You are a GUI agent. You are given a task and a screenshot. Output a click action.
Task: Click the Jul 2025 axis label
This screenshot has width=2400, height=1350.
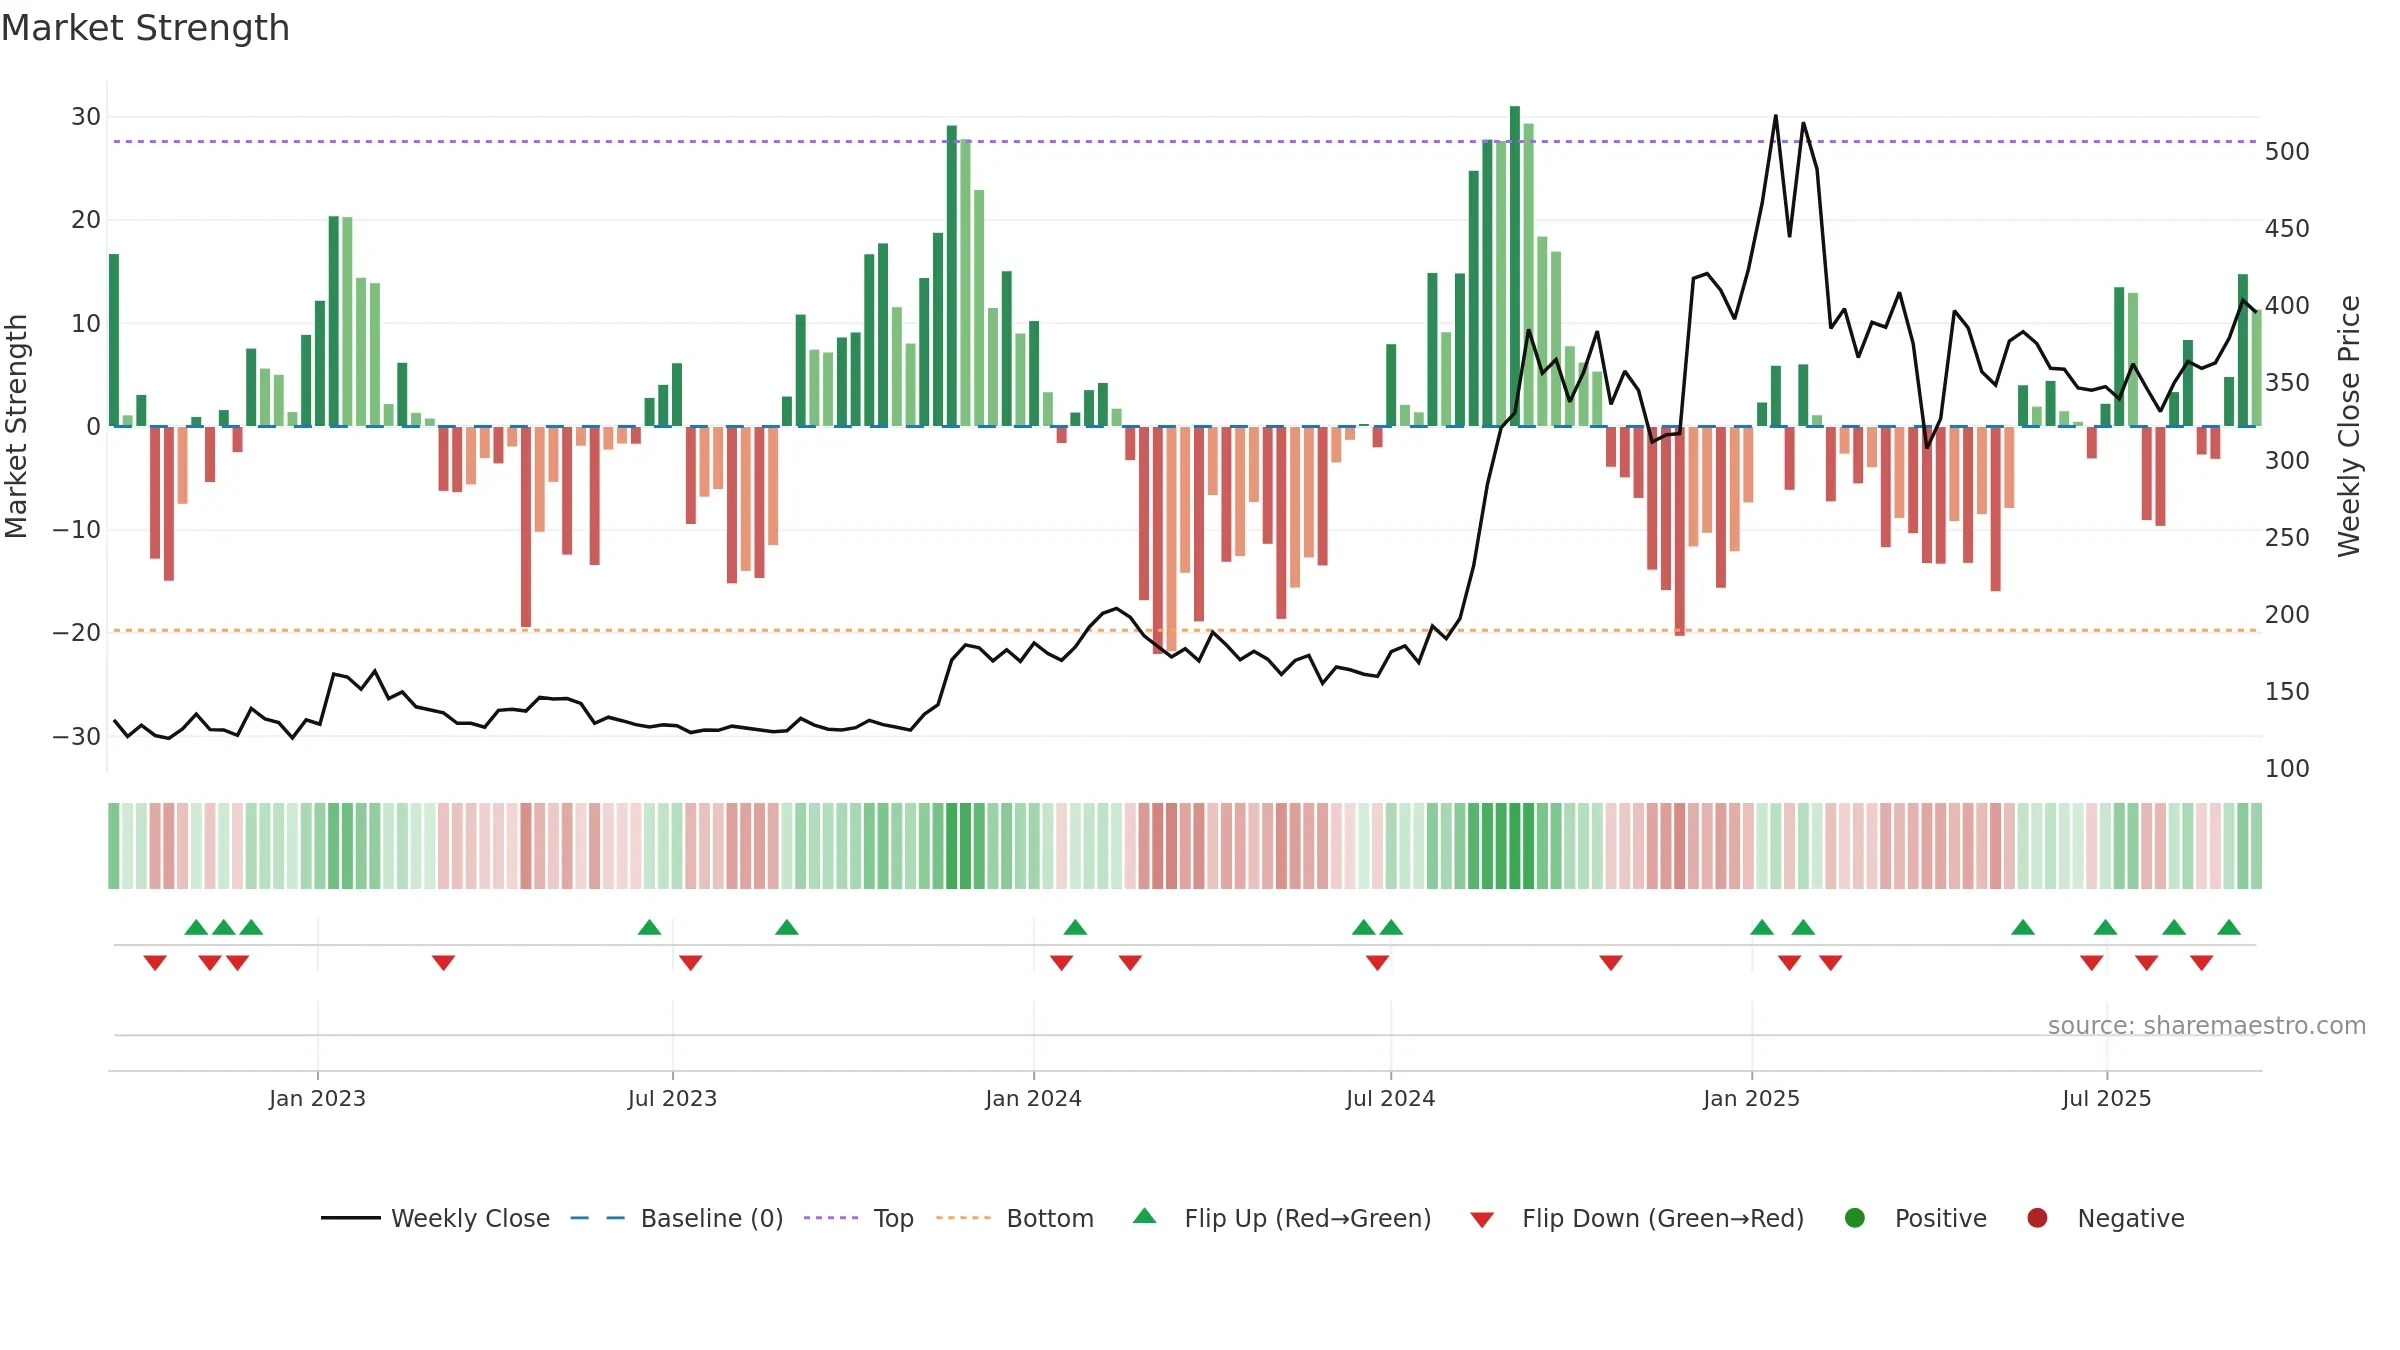click(2106, 1098)
